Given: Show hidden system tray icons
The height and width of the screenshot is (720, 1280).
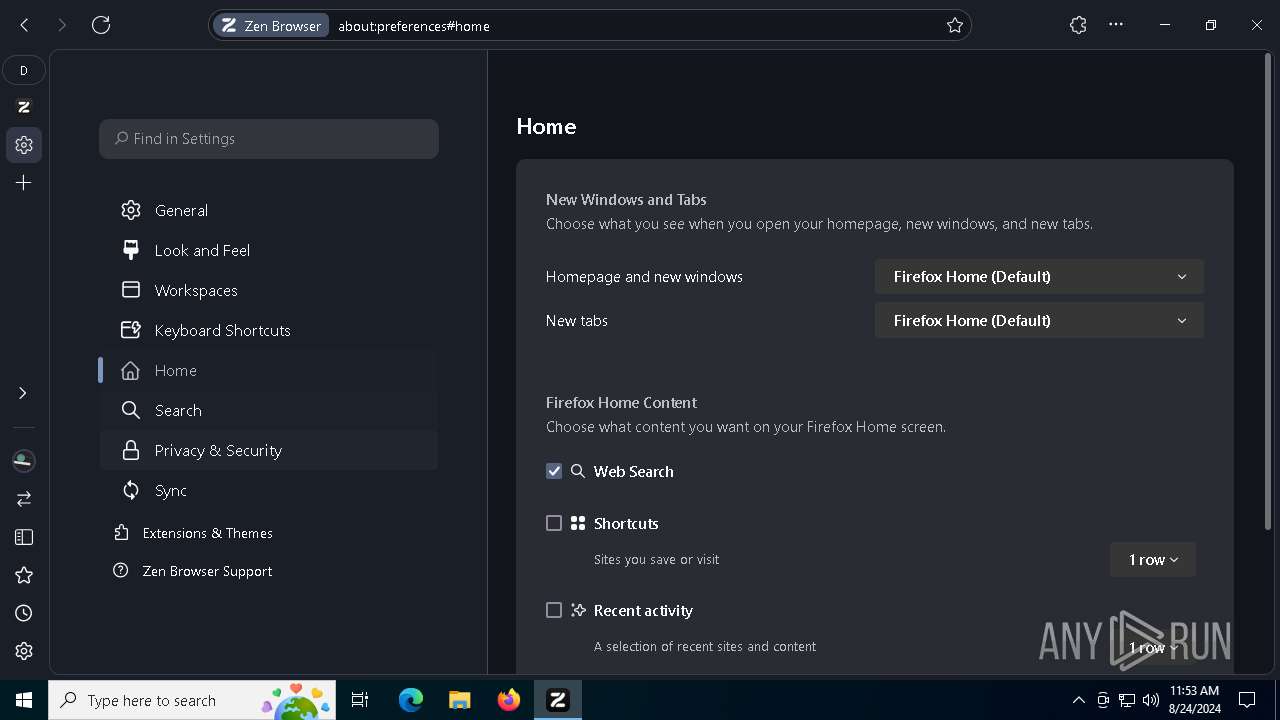Looking at the screenshot, I should pyautogui.click(x=1078, y=700).
